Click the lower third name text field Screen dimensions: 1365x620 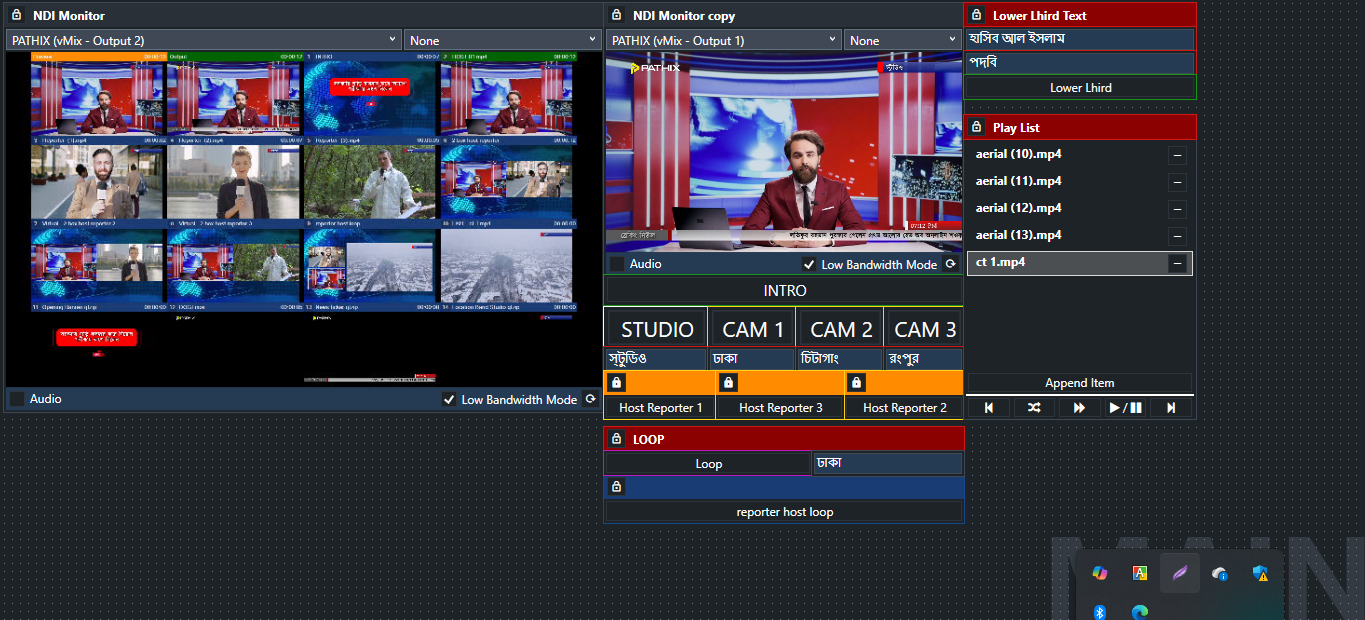tap(1080, 38)
